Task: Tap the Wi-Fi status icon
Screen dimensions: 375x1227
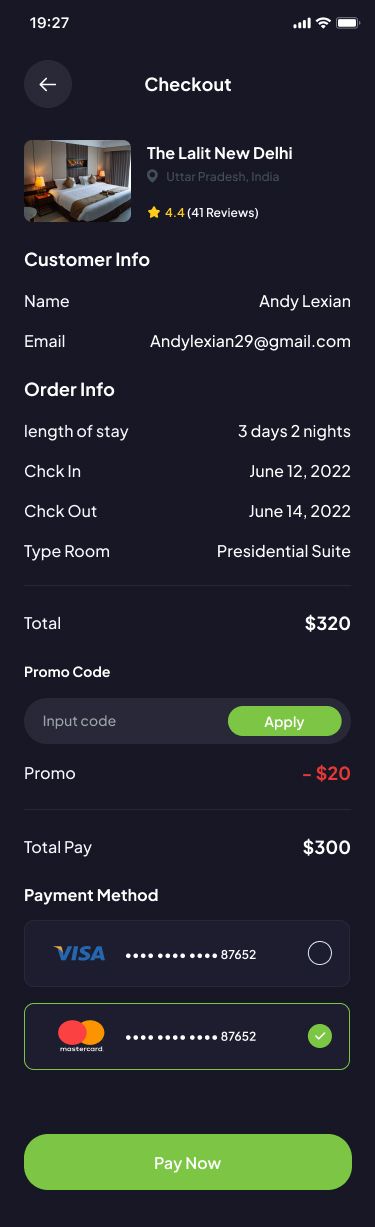Action: pyautogui.click(x=322, y=22)
